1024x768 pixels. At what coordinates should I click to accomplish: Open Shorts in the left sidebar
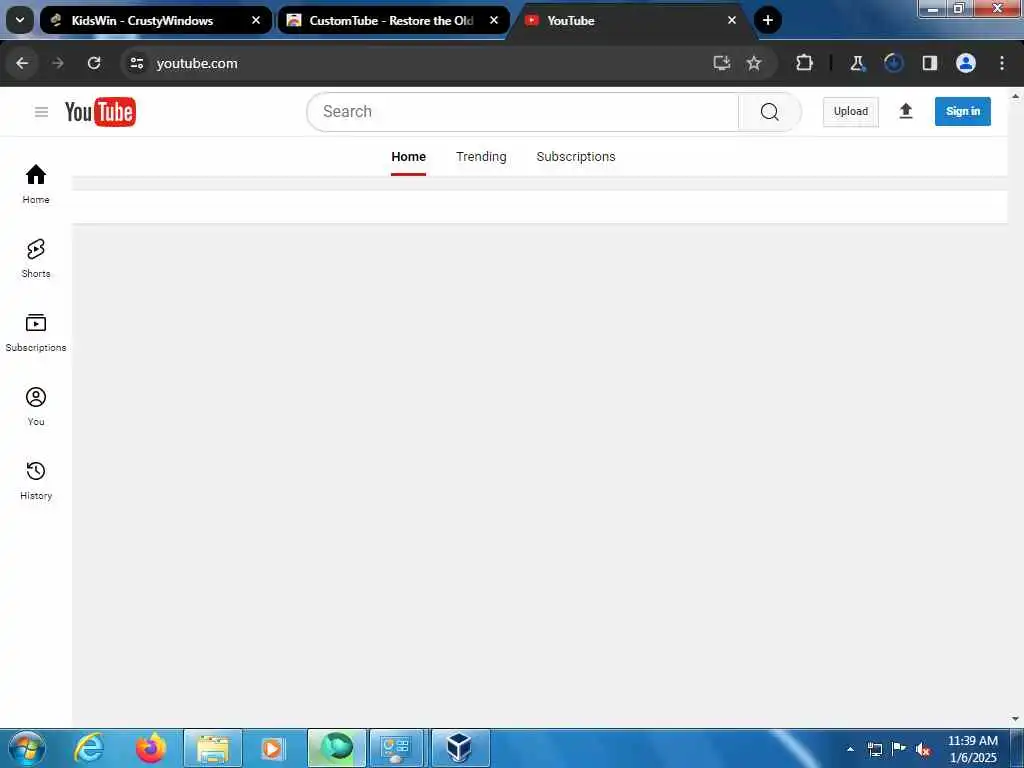pyautogui.click(x=36, y=258)
